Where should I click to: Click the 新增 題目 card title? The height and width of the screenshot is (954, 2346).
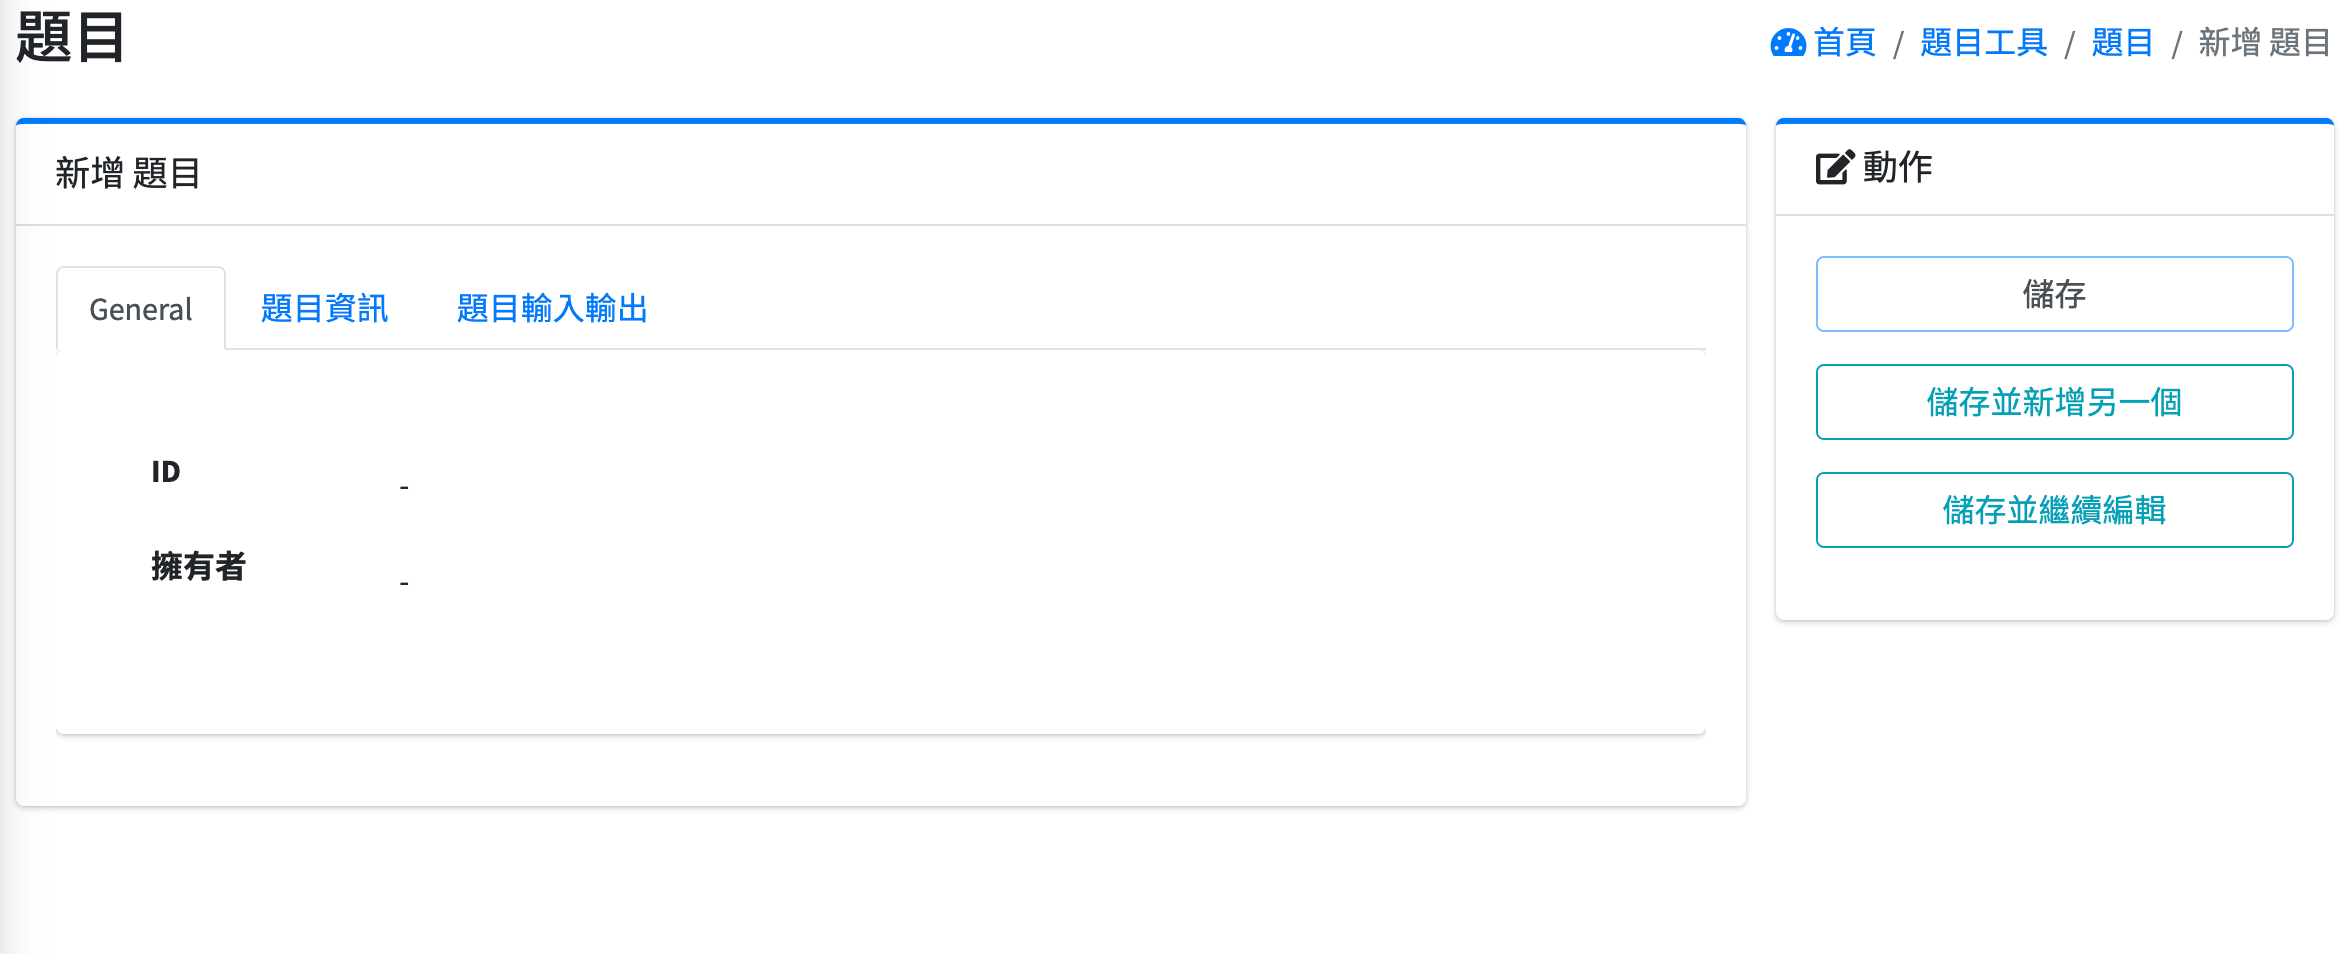(x=128, y=174)
